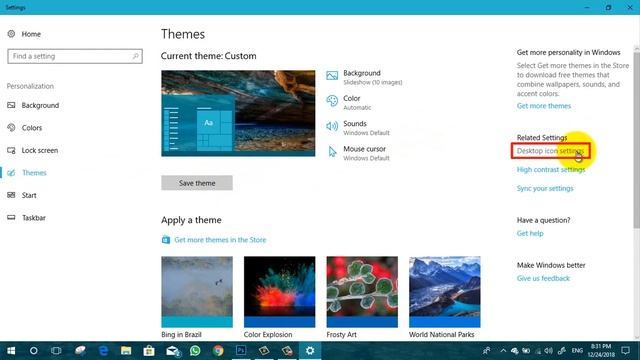Open Sync your settings link
The height and width of the screenshot is (360, 640).
545,188
